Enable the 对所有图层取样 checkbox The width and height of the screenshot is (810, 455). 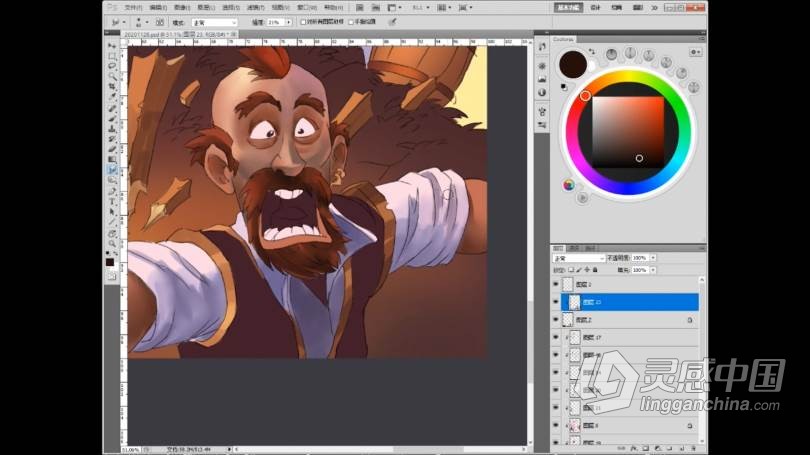click(303, 22)
